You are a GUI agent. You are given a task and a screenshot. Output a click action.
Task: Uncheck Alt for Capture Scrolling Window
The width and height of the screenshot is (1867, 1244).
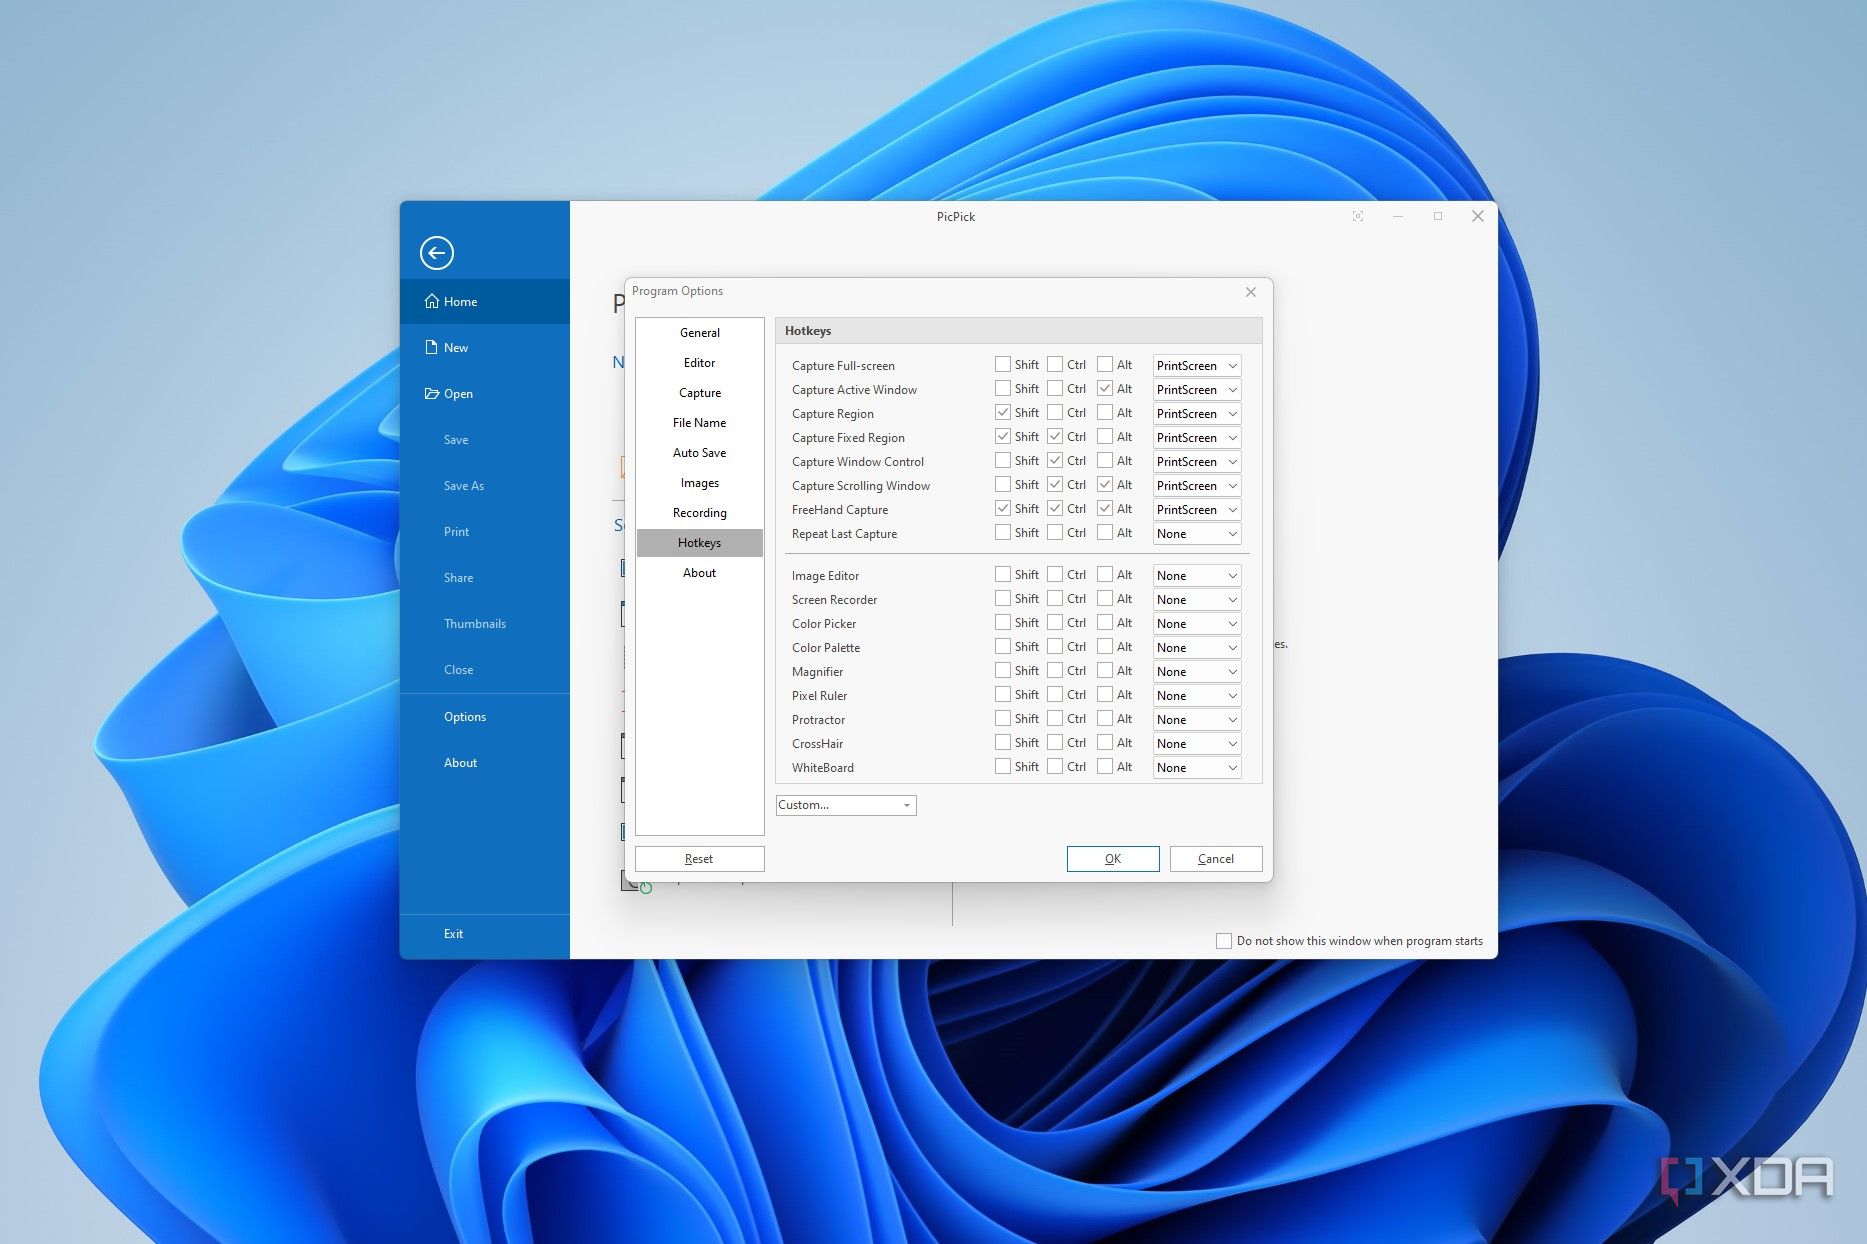[1105, 485]
